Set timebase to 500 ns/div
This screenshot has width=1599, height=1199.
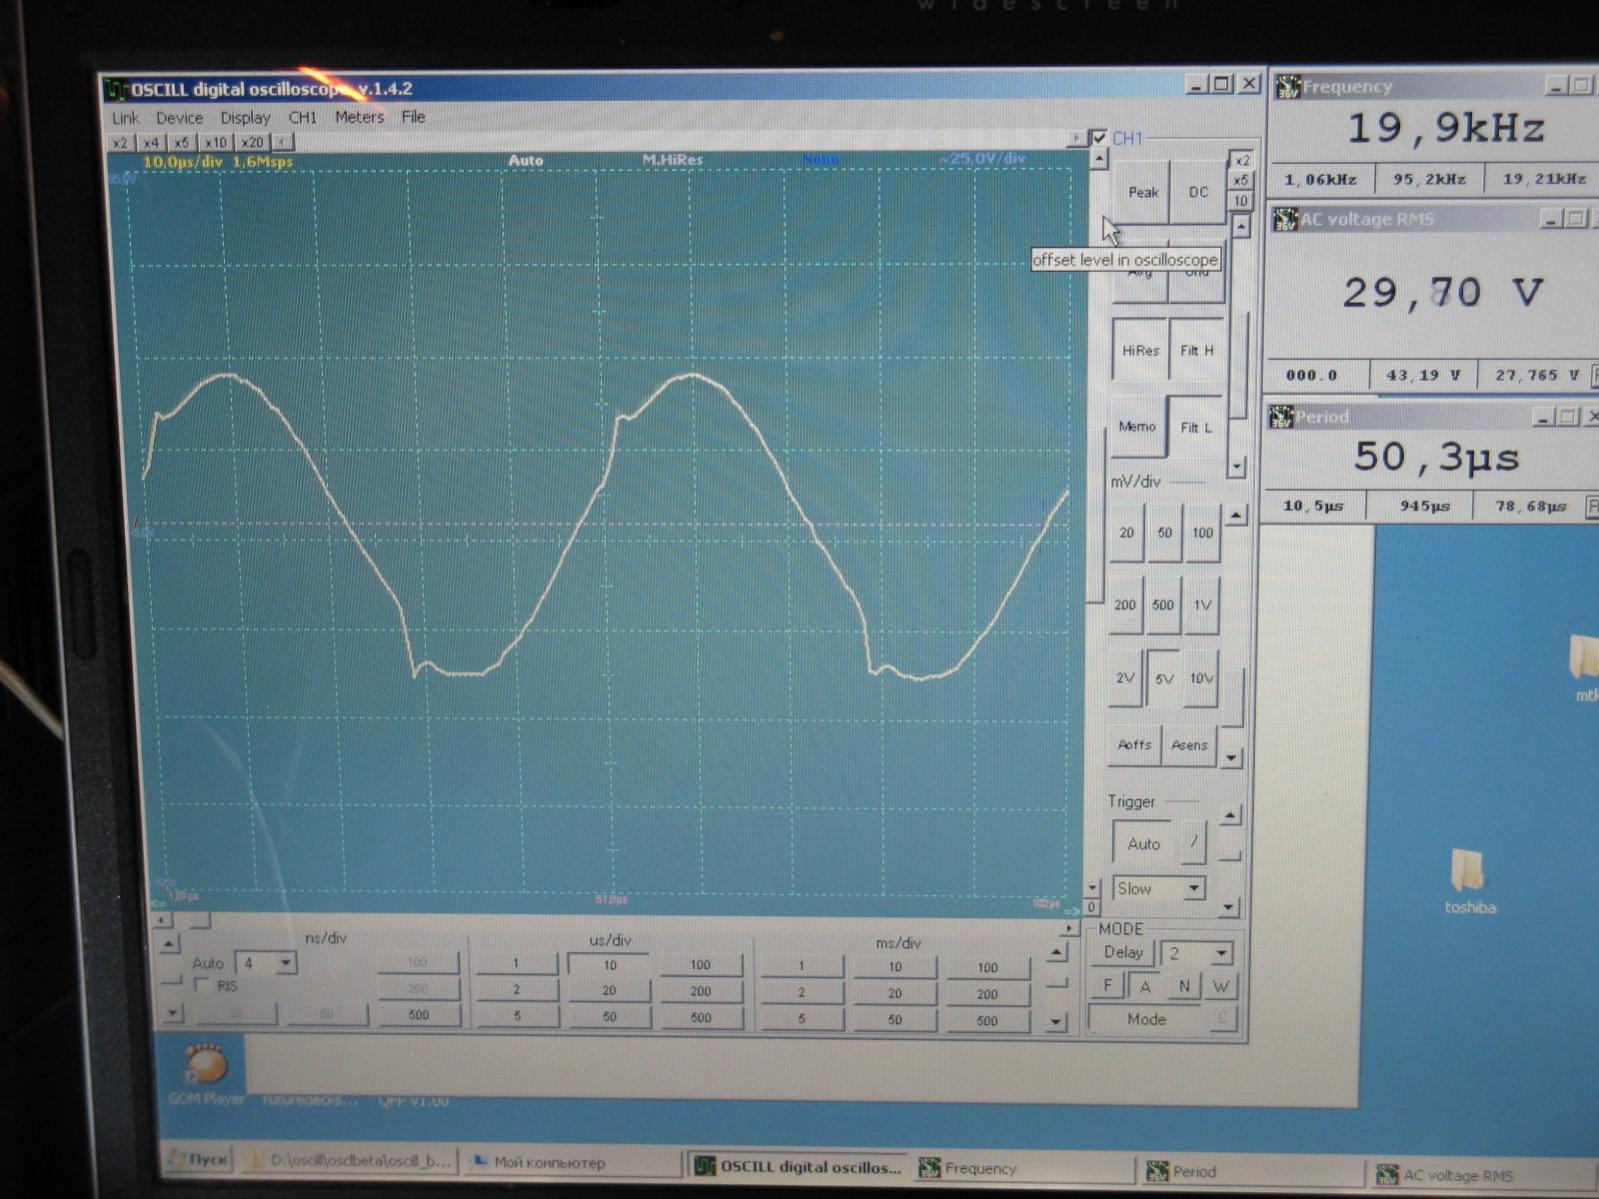(x=418, y=1015)
